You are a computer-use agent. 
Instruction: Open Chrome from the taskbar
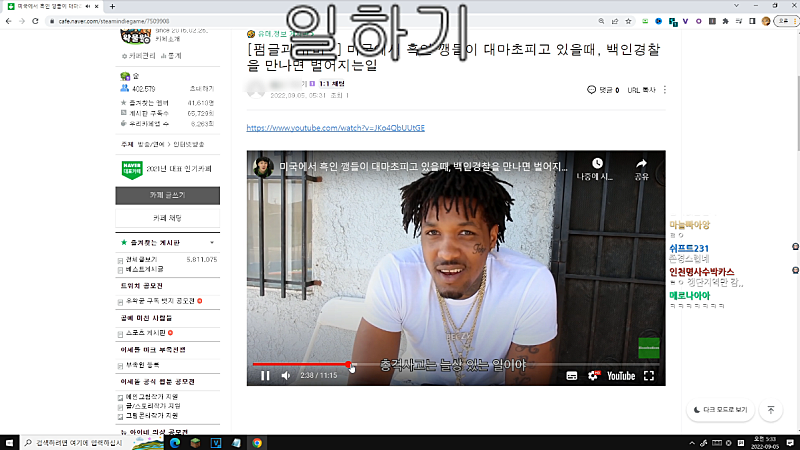click(x=257, y=441)
